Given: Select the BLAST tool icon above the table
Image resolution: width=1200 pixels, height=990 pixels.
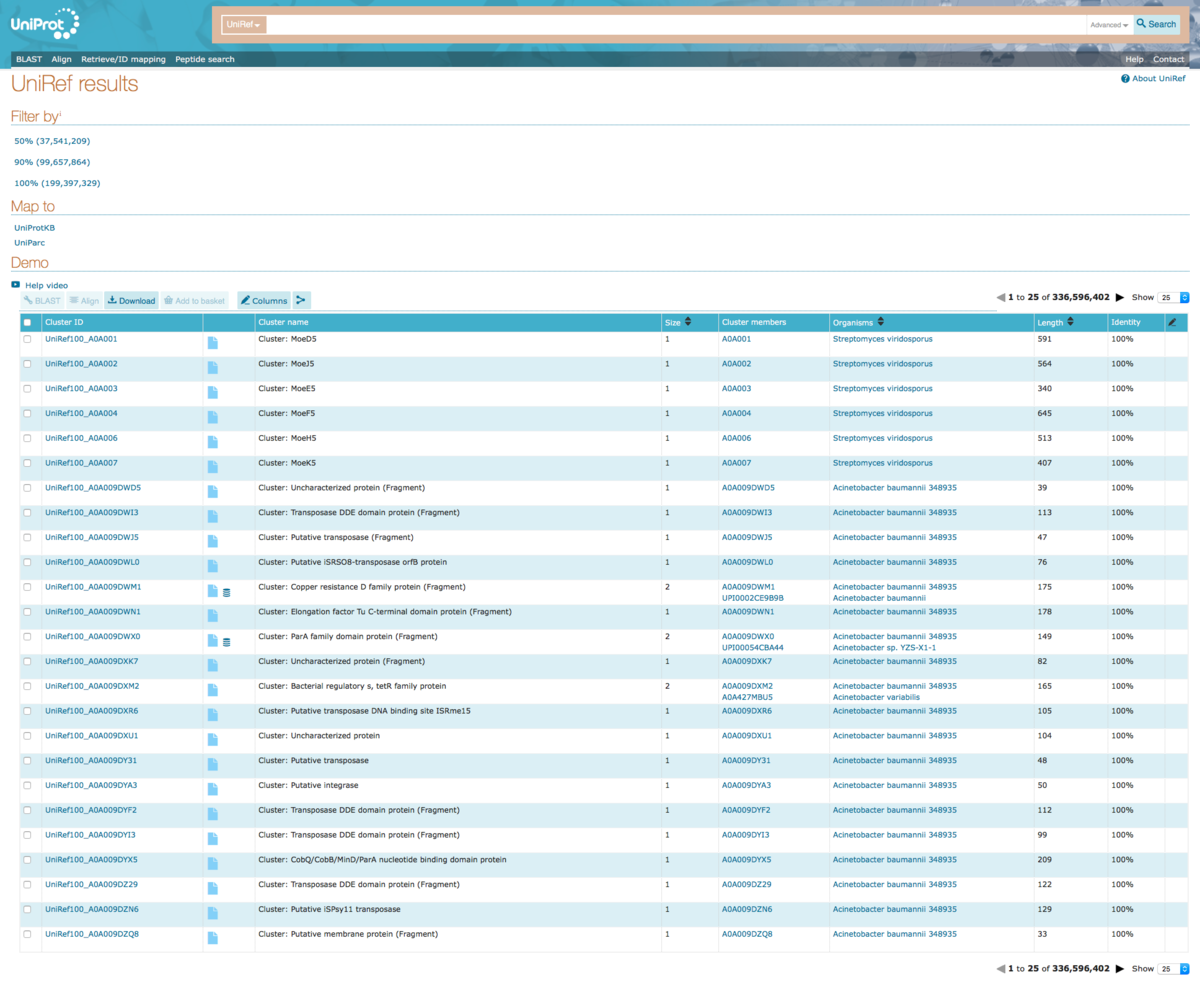Looking at the screenshot, I should point(28,300).
